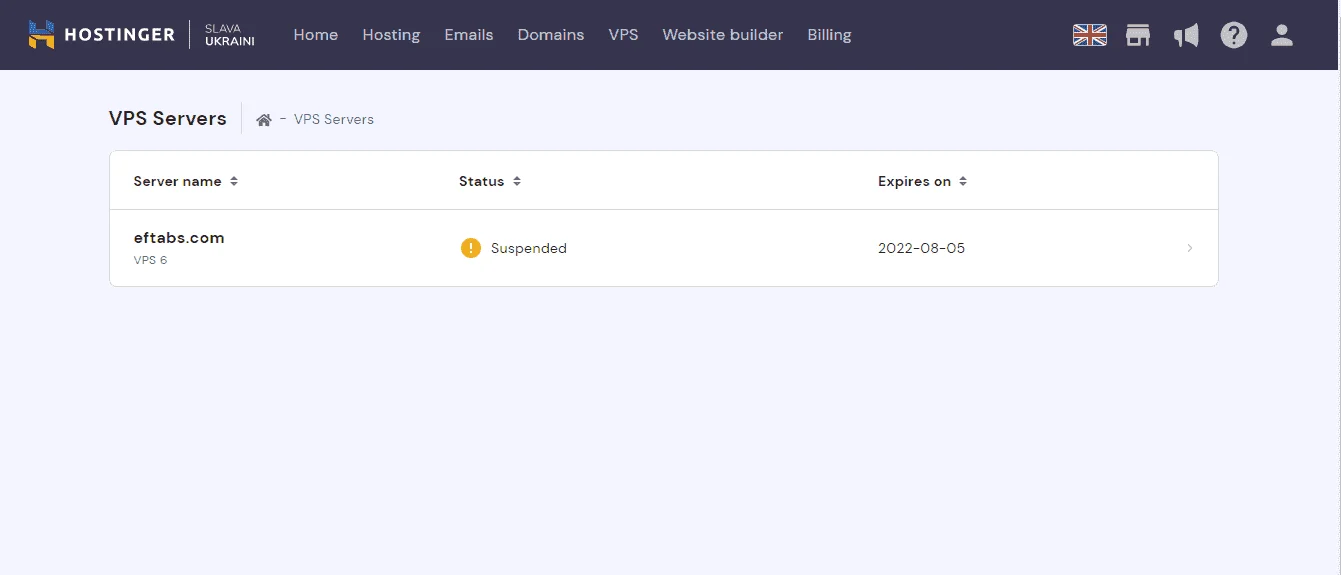Open the Emails menu
The image size is (1341, 575).
tap(469, 35)
